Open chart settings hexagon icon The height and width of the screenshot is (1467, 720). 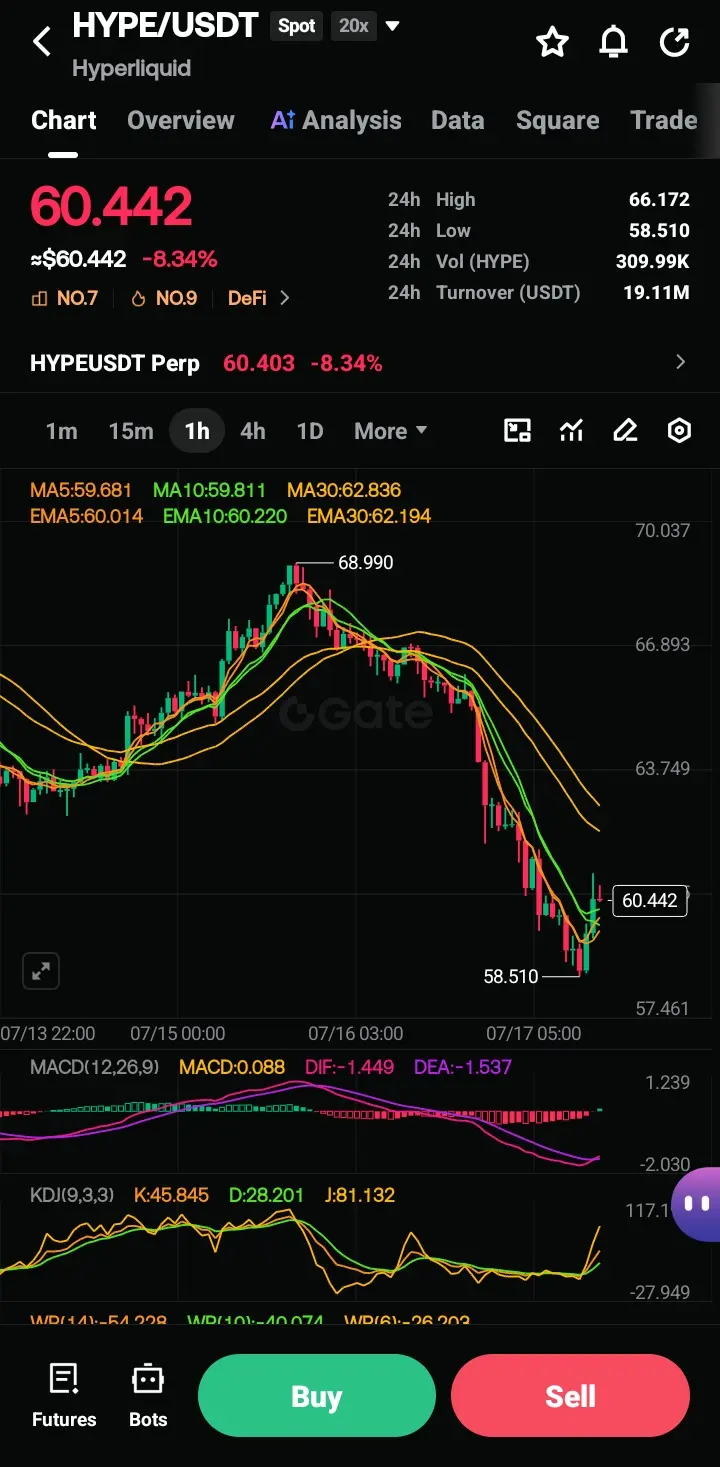click(679, 431)
